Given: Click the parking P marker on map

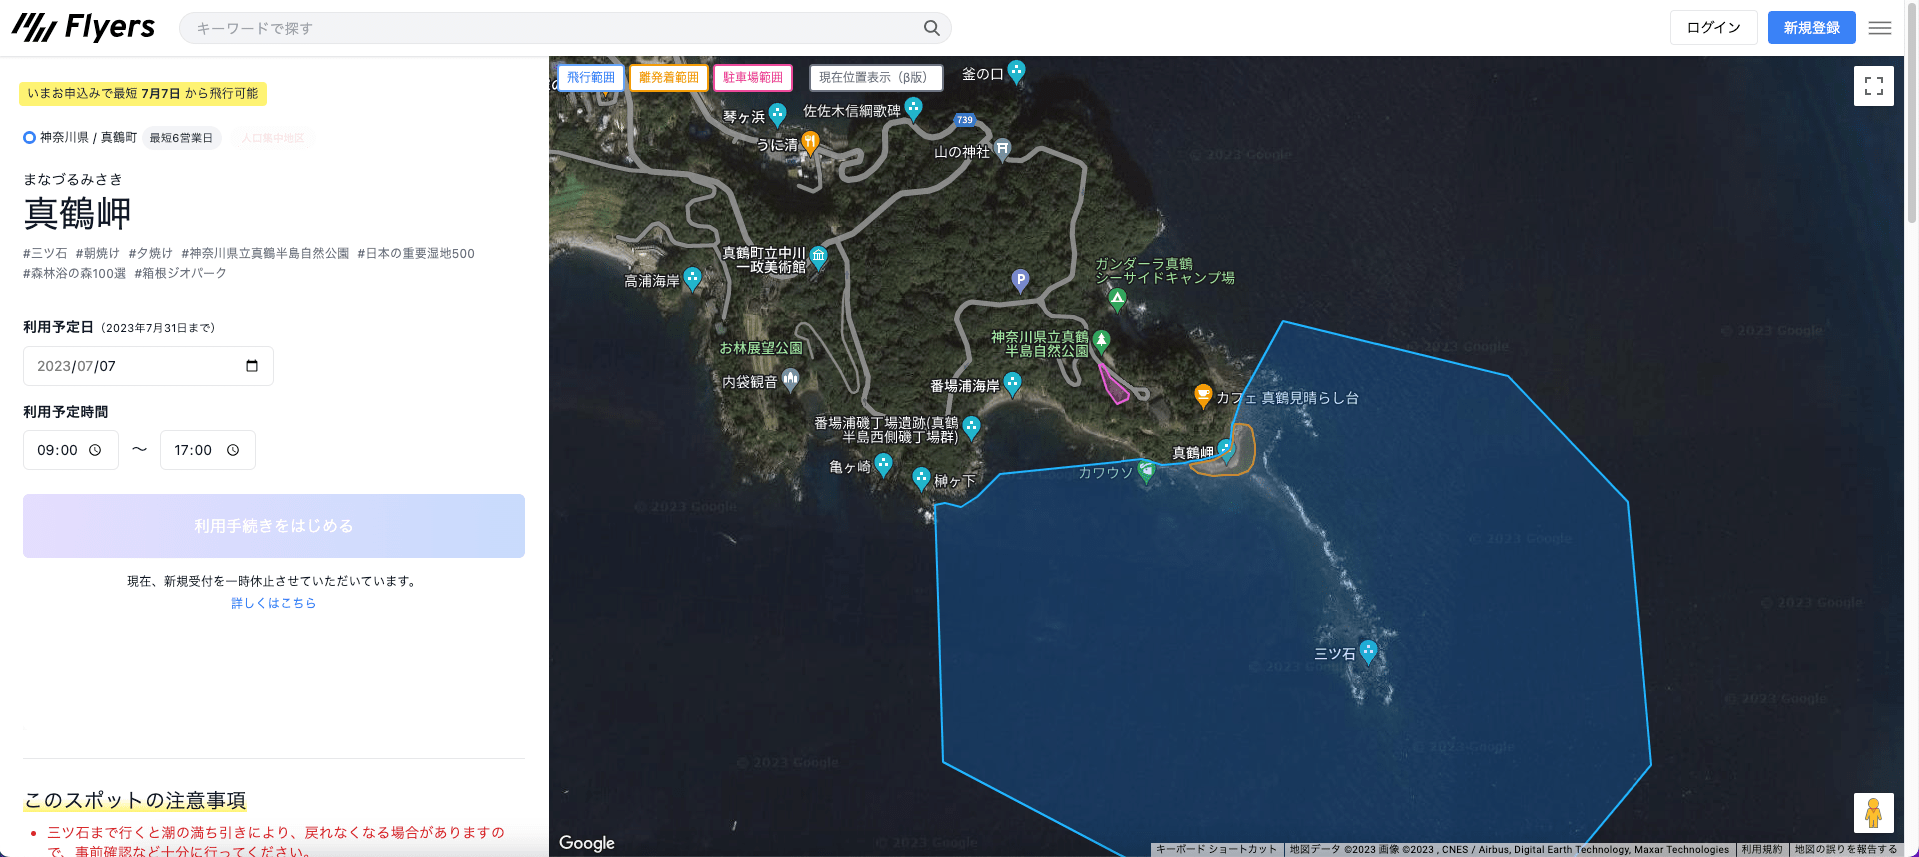Looking at the screenshot, I should tap(1020, 280).
